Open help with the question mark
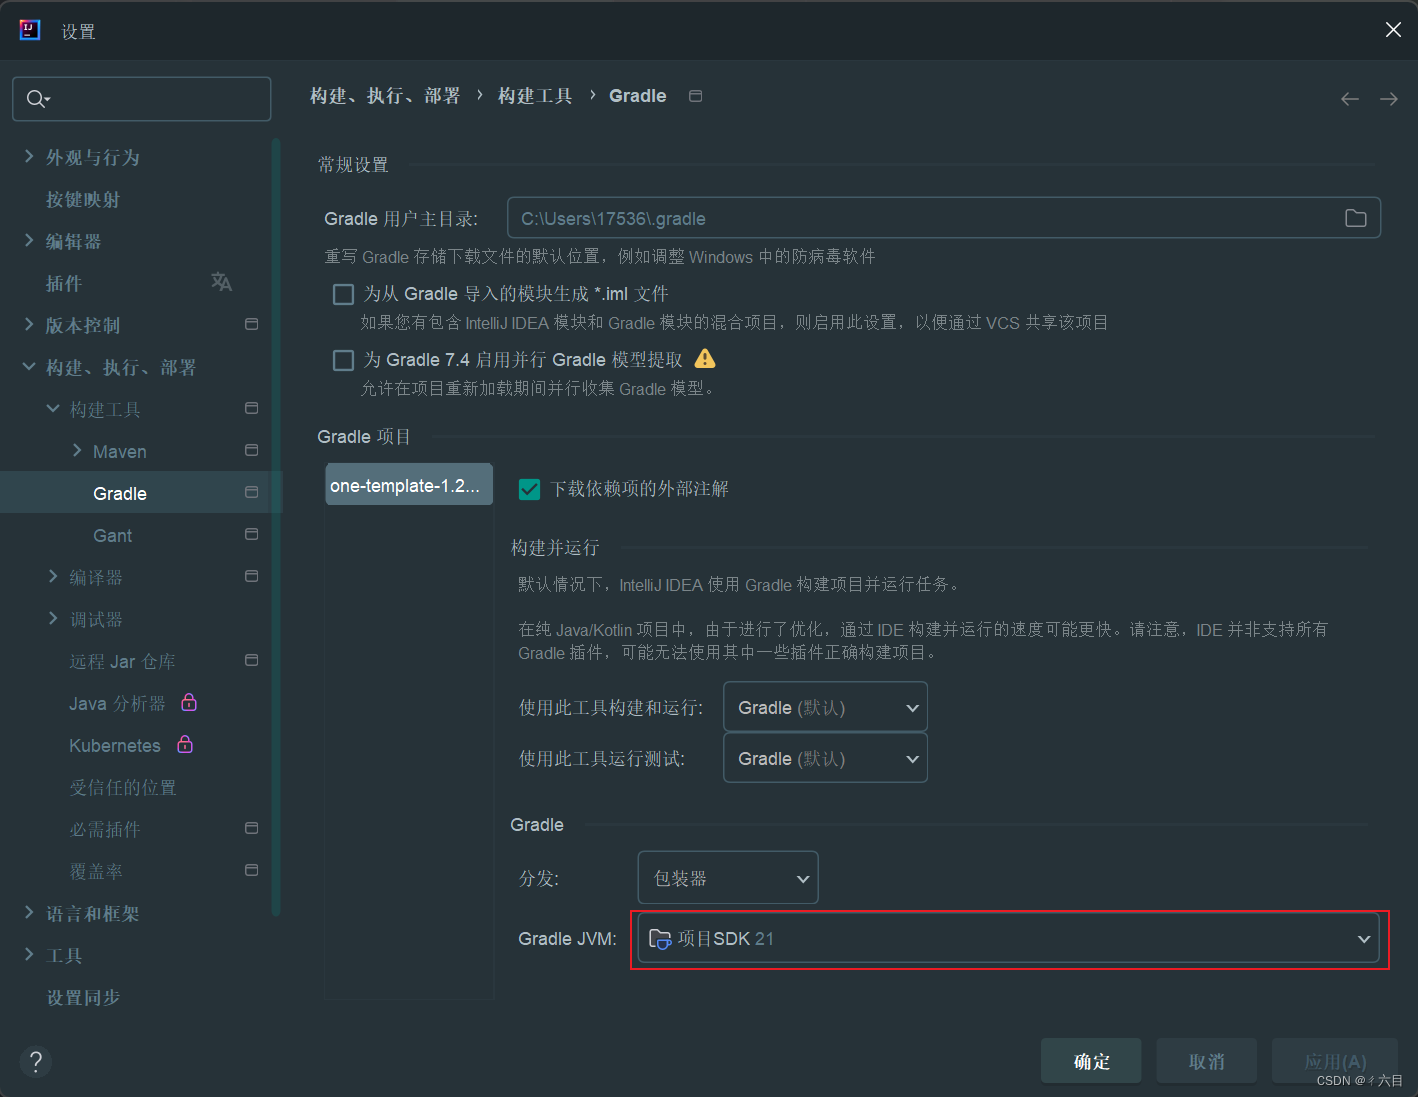This screenshot has height=1097, width=1418. (x=35, y=1061)
